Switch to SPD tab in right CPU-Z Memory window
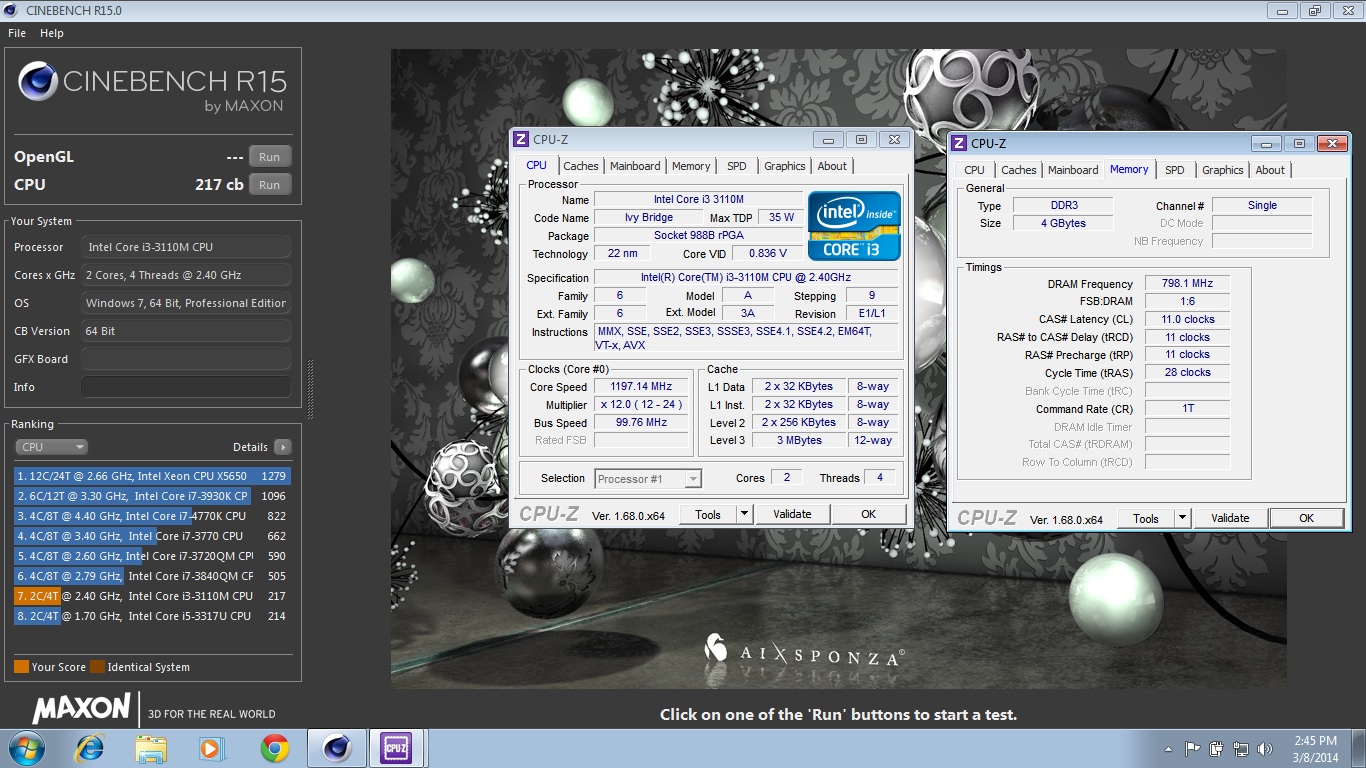This screenshot has width=1366, height=768. [x=1175, y=170]
